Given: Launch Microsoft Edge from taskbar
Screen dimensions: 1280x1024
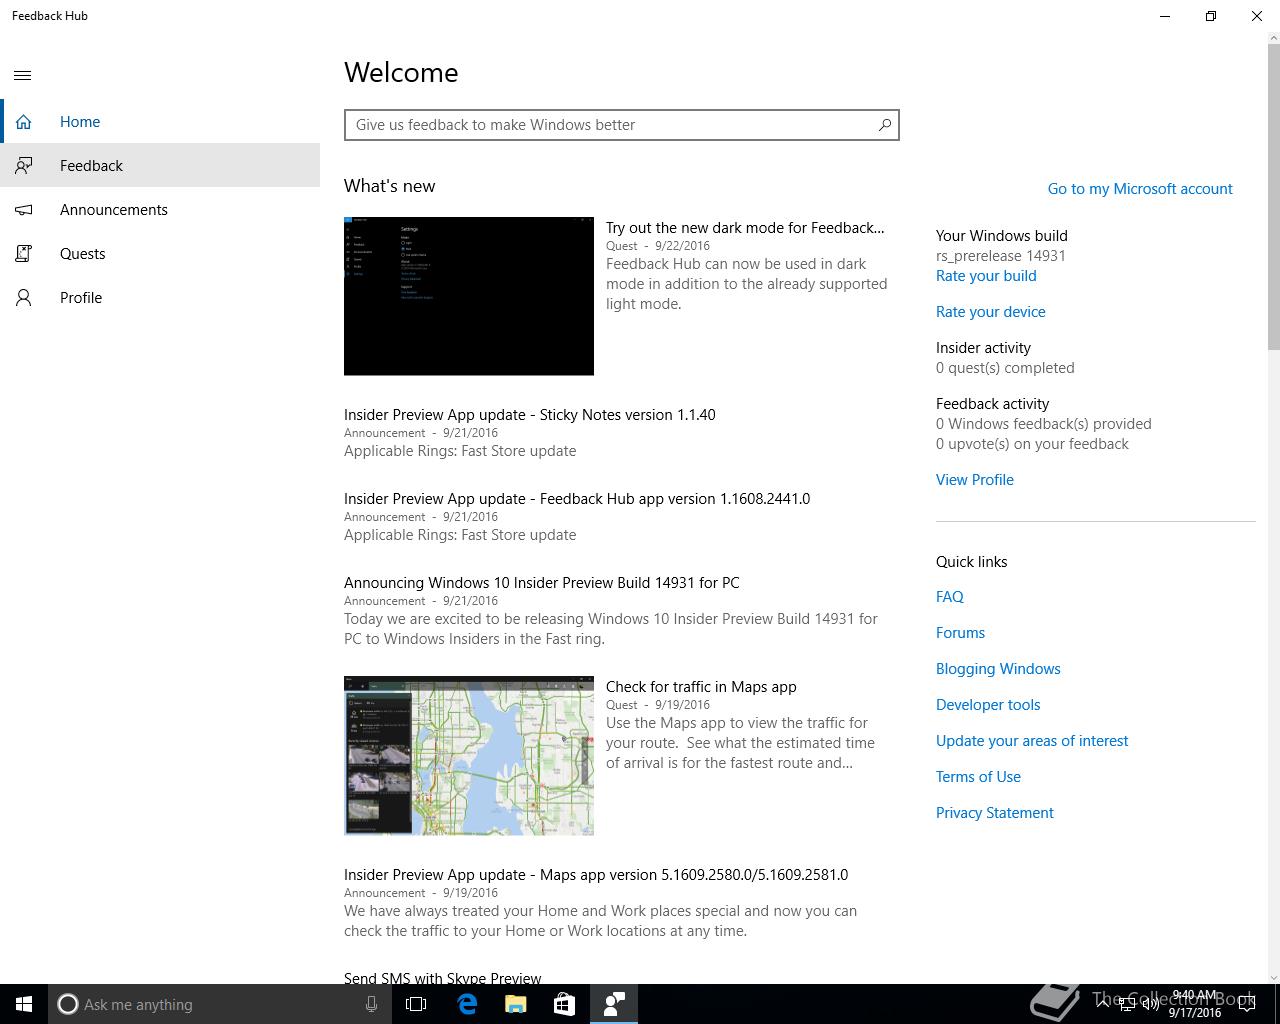Looking at the screenshot, I should (x=467, y=1004).
